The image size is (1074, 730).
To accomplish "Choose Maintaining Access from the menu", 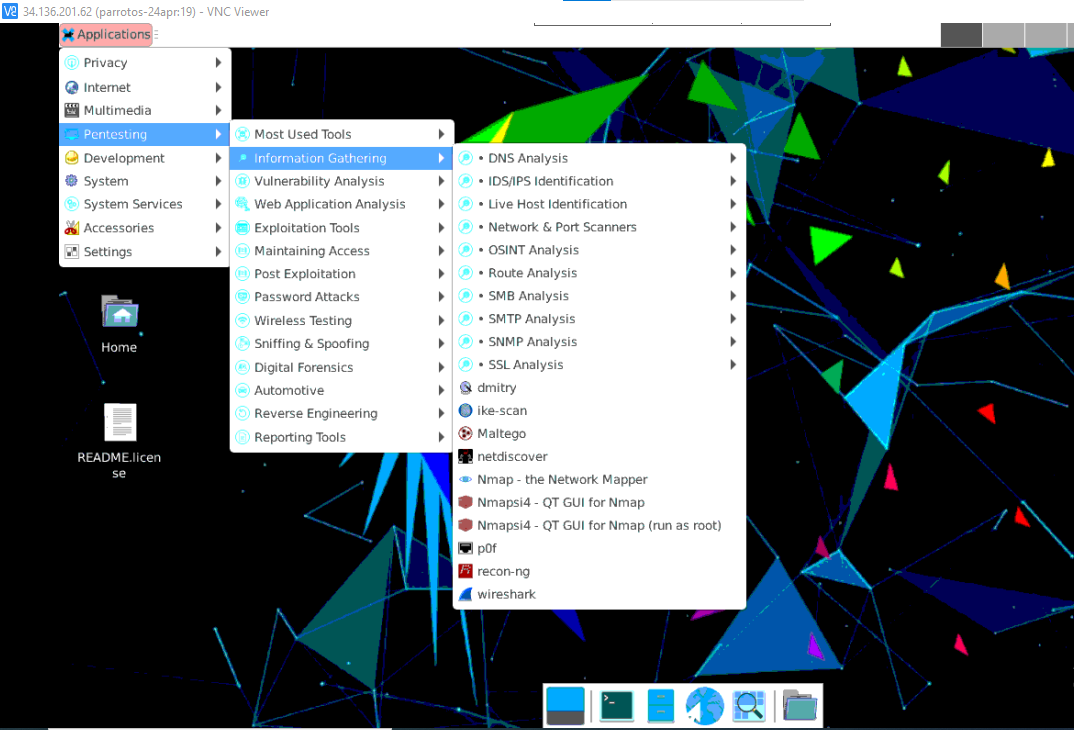I will 341,251.
